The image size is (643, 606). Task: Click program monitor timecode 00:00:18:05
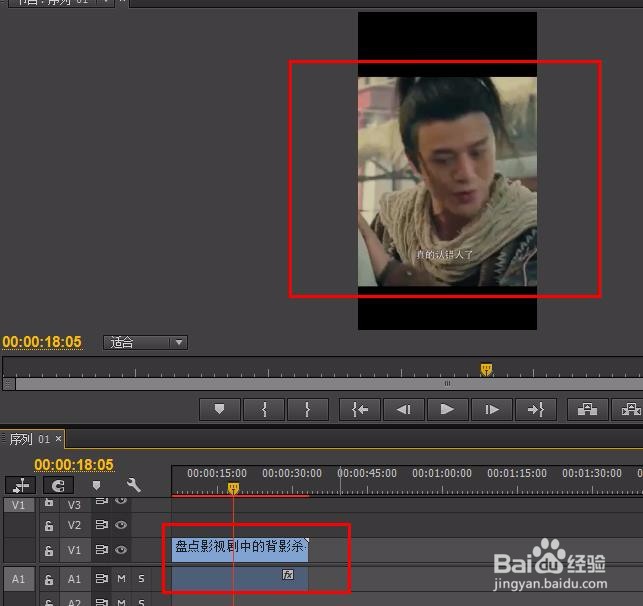tap(42, 342)
